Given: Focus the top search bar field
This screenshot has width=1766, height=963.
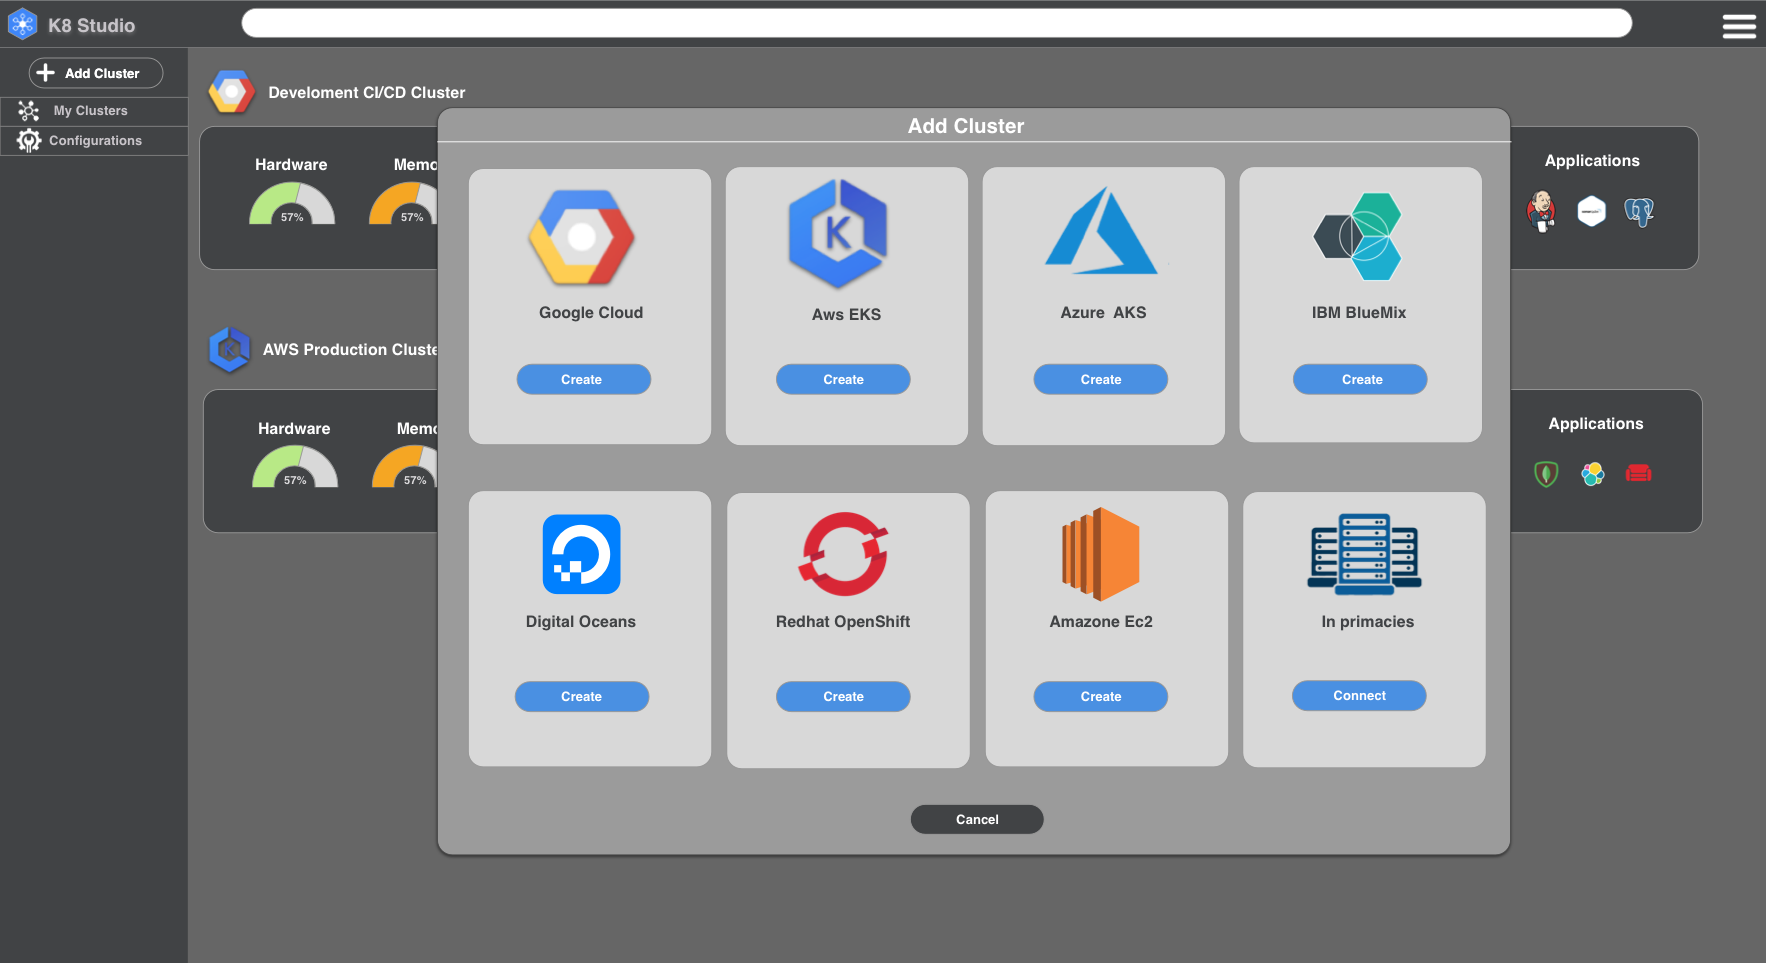Looking at the screenshot, I should click(x=936, y=23).
